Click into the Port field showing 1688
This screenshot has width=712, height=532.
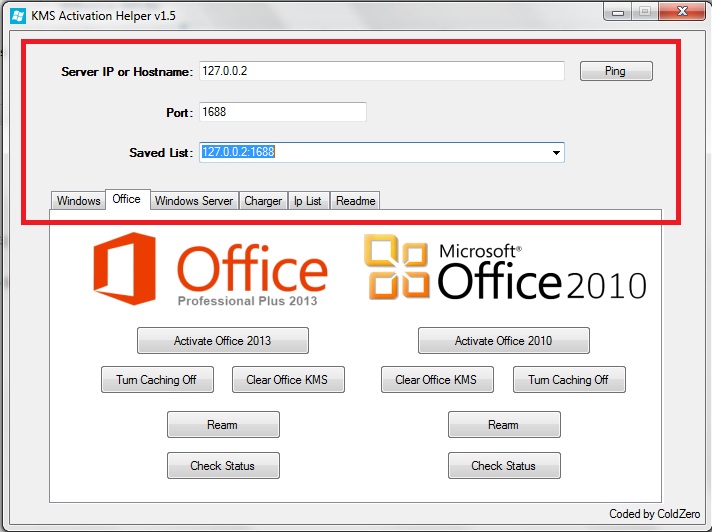coord(282,112)
